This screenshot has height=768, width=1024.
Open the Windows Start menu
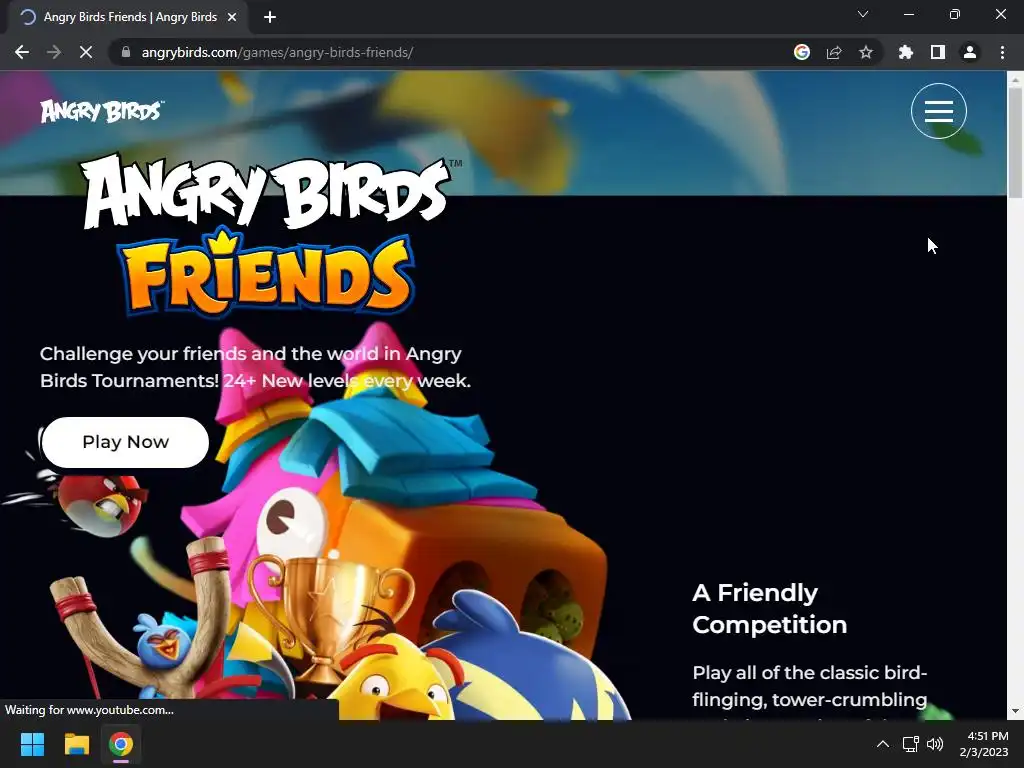(x=32, y=744)
